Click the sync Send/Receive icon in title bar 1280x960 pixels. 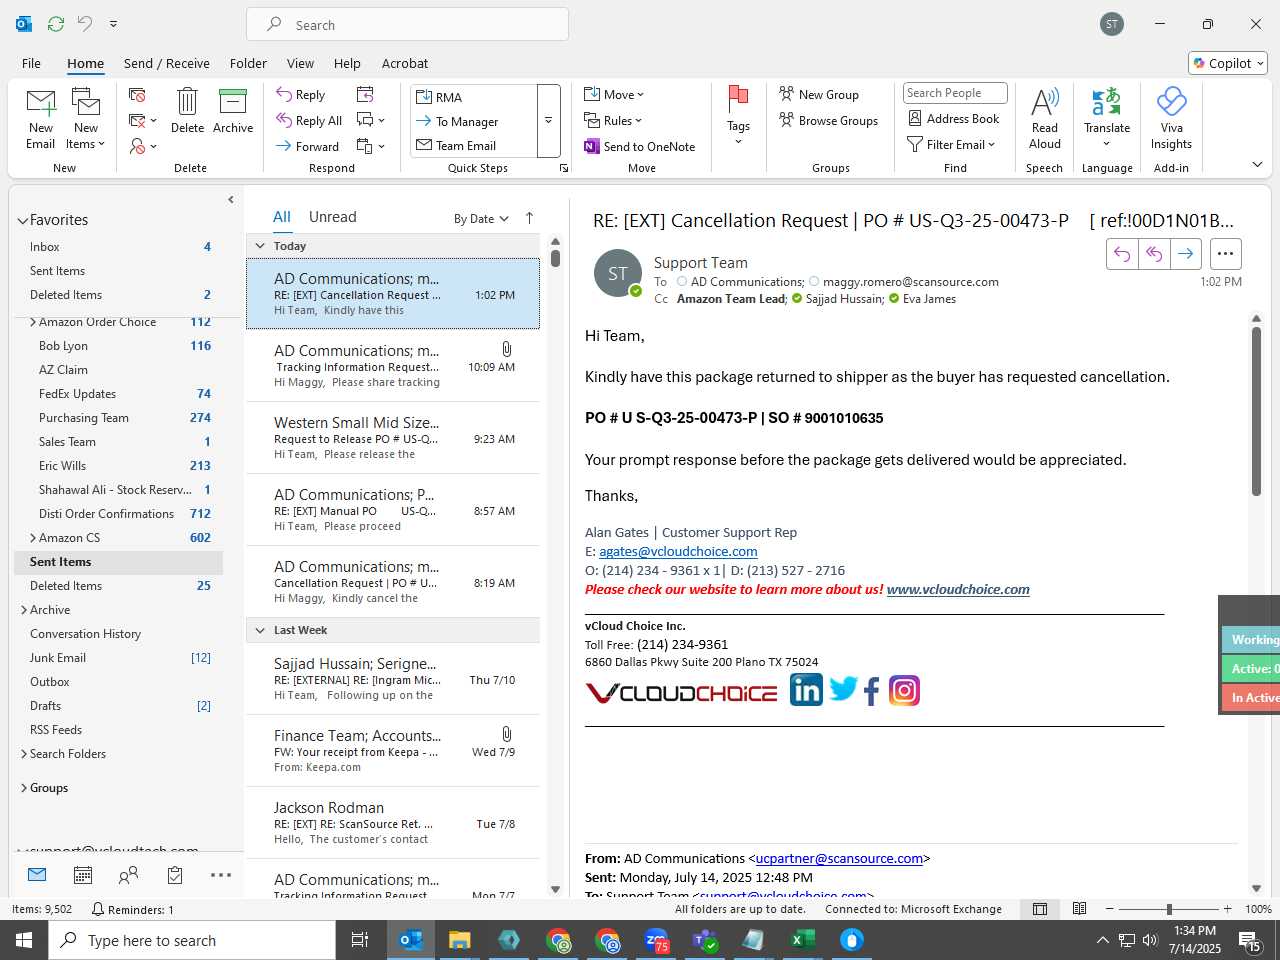56,24
